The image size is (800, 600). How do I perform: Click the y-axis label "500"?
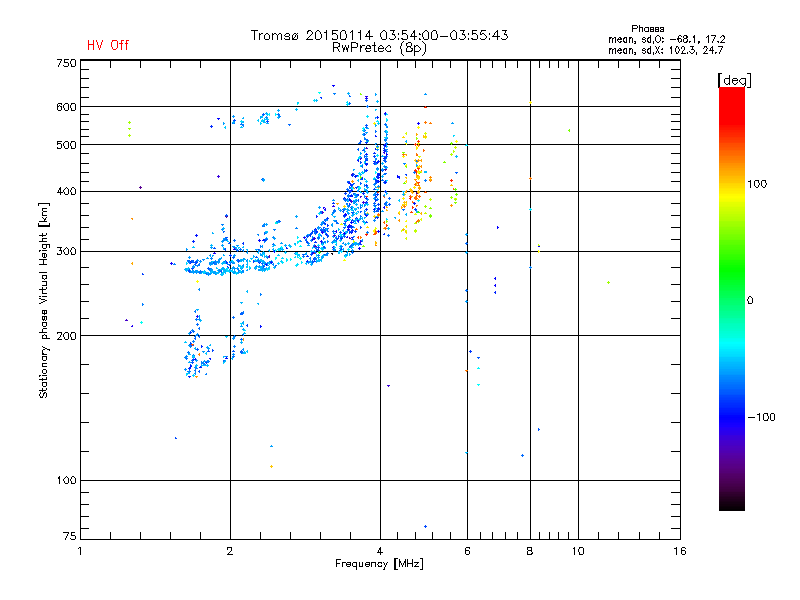click(66, 145)
